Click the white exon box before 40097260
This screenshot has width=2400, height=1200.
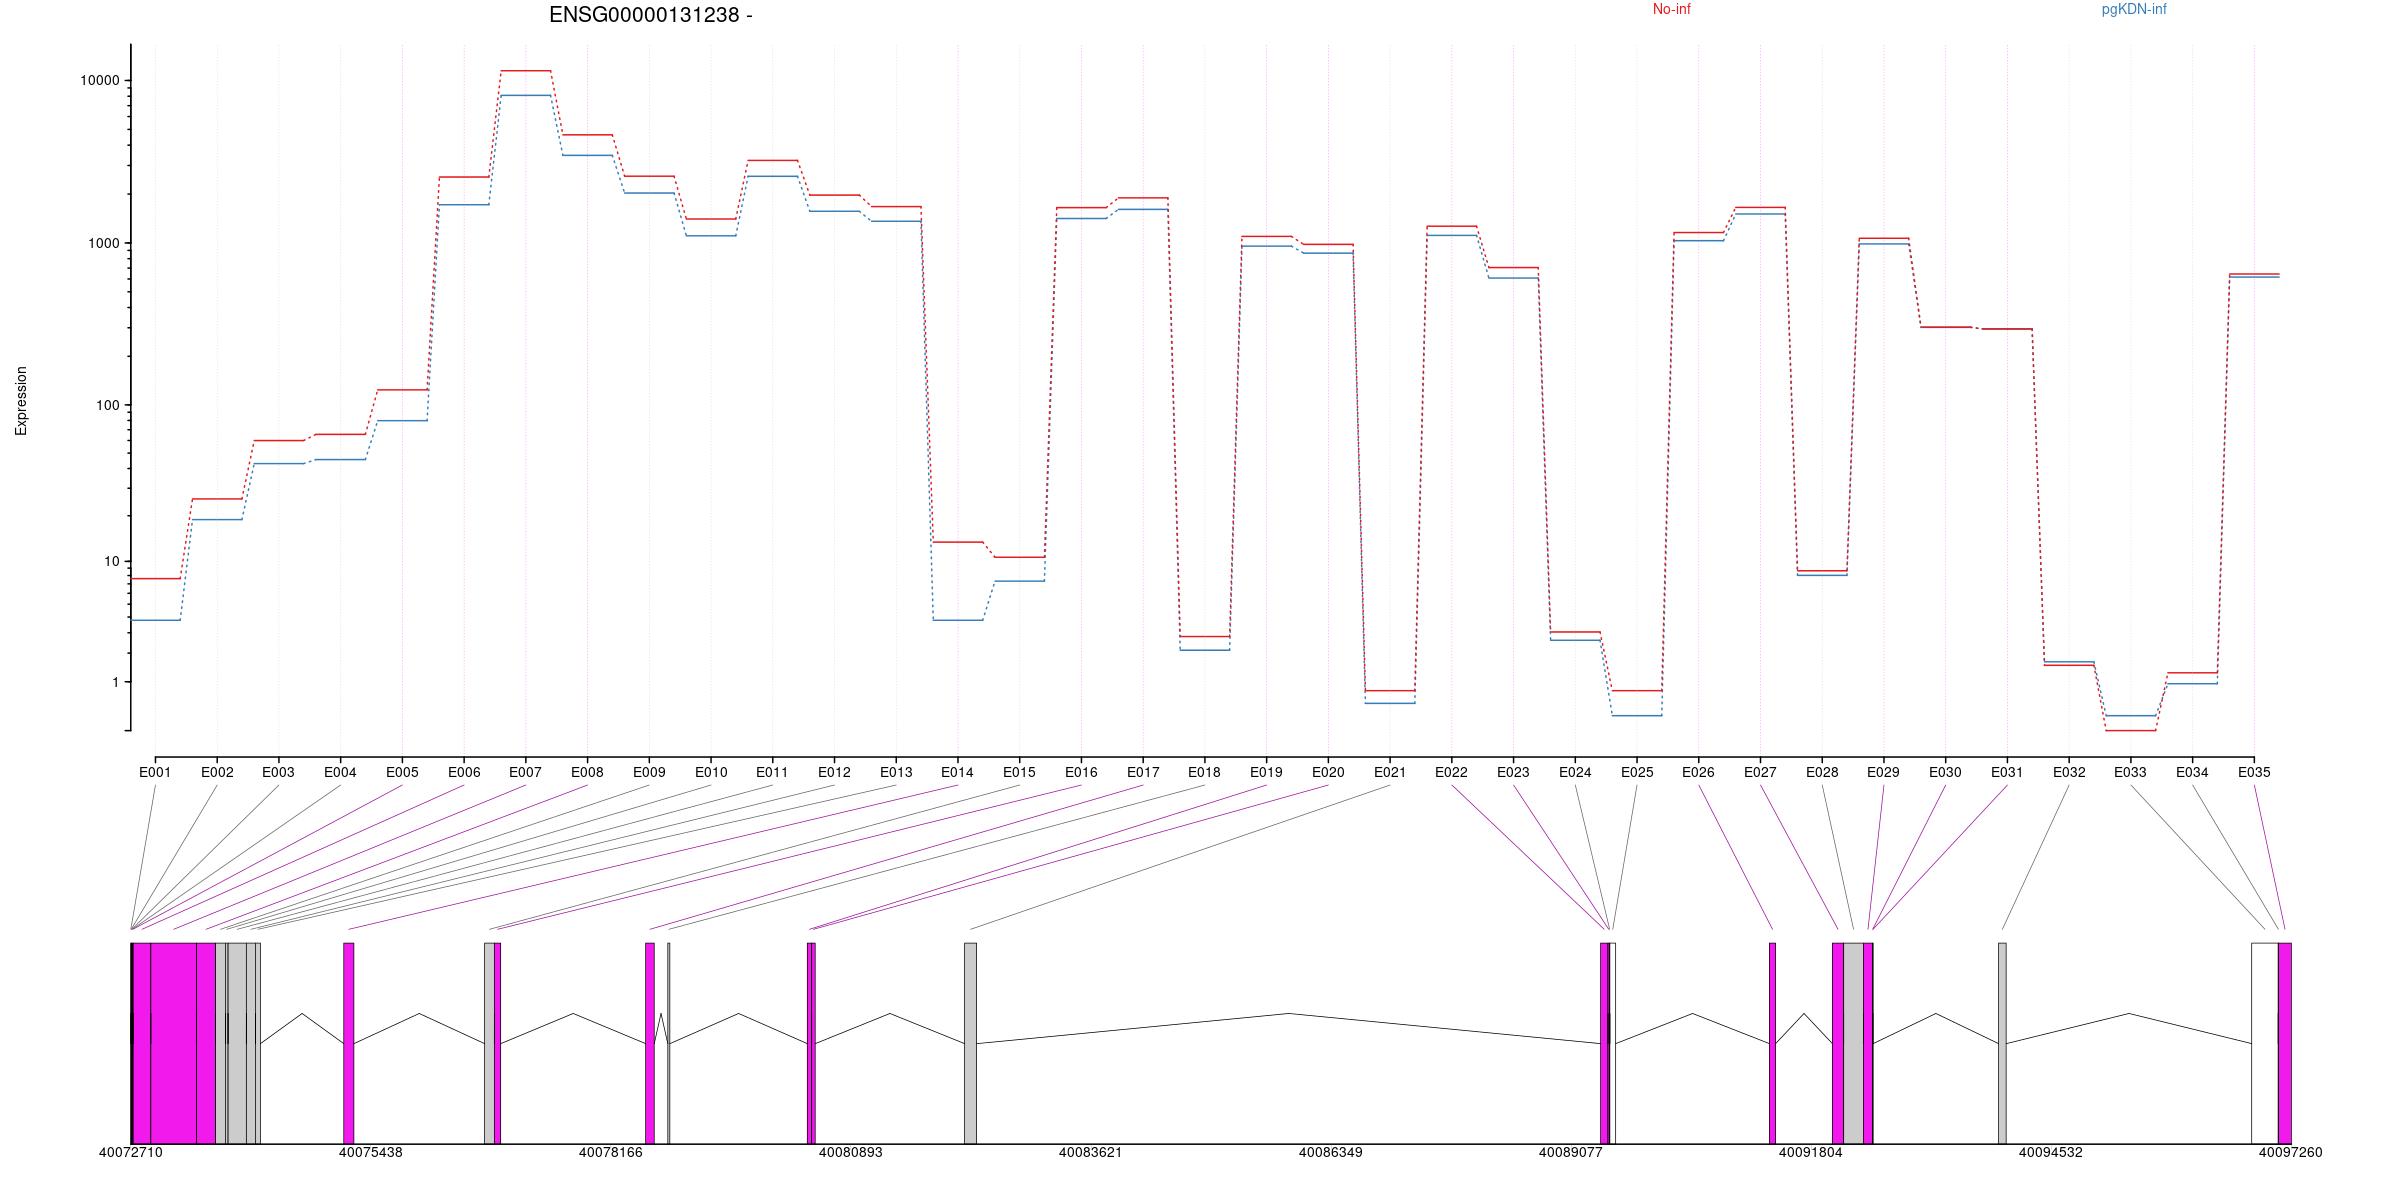(x=2265, y=1043)
